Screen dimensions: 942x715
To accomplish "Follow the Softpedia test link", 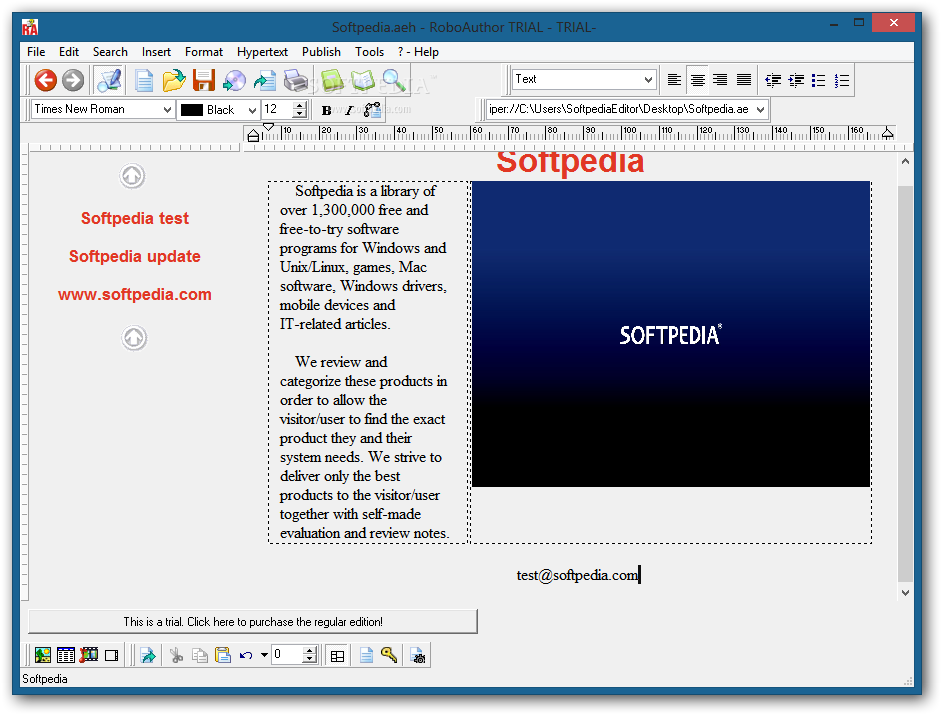I will pyautogui.click(x=135, y=218).
